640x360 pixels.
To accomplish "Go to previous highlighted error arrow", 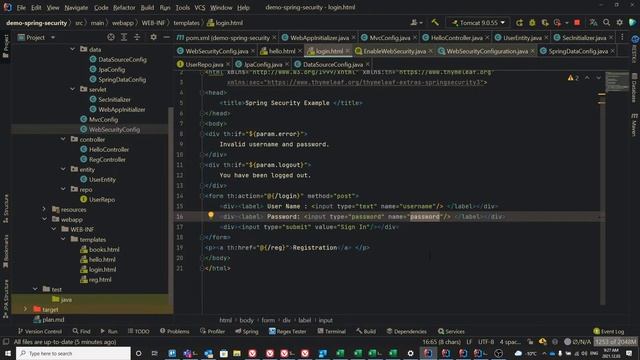I will click(587, 78).
